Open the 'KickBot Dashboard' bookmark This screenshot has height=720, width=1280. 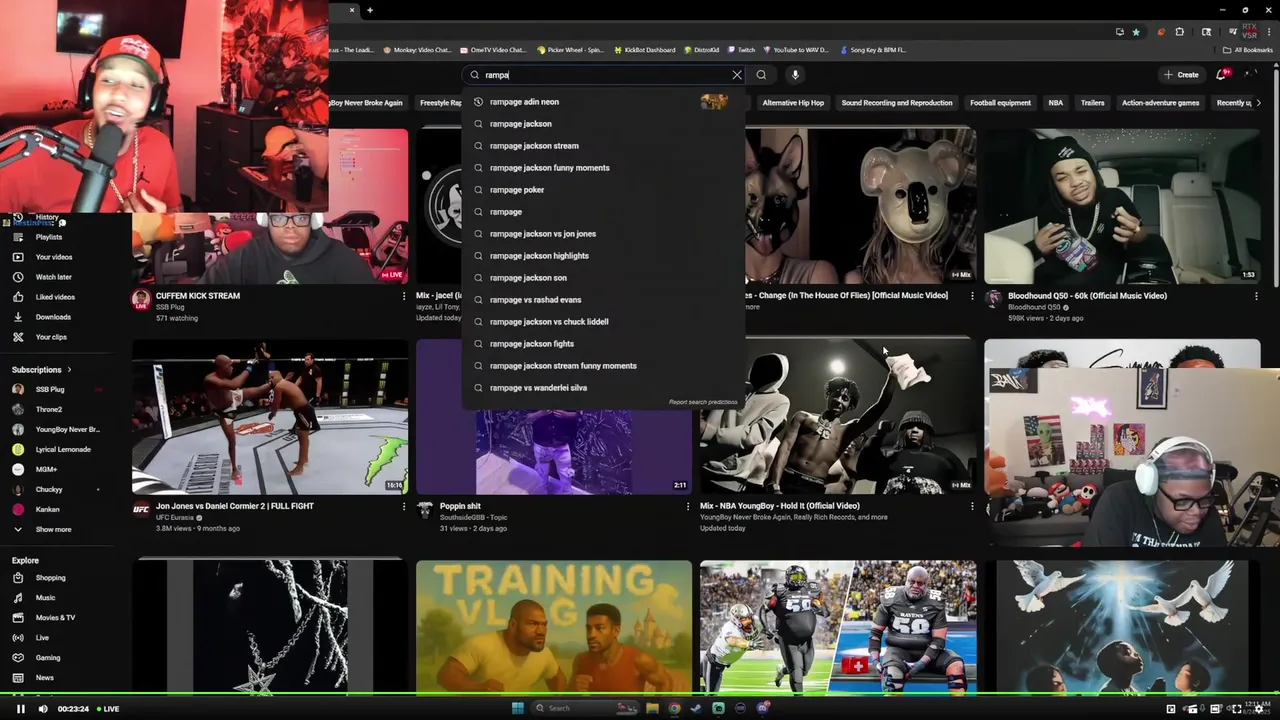645,50
